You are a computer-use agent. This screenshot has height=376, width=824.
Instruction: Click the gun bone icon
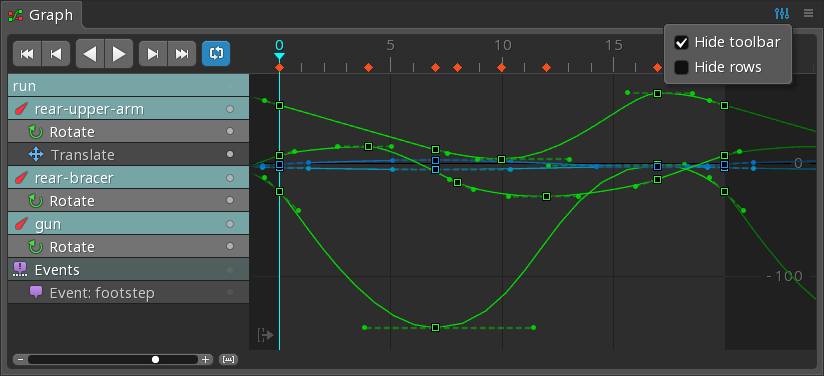[x=22, y=225]
